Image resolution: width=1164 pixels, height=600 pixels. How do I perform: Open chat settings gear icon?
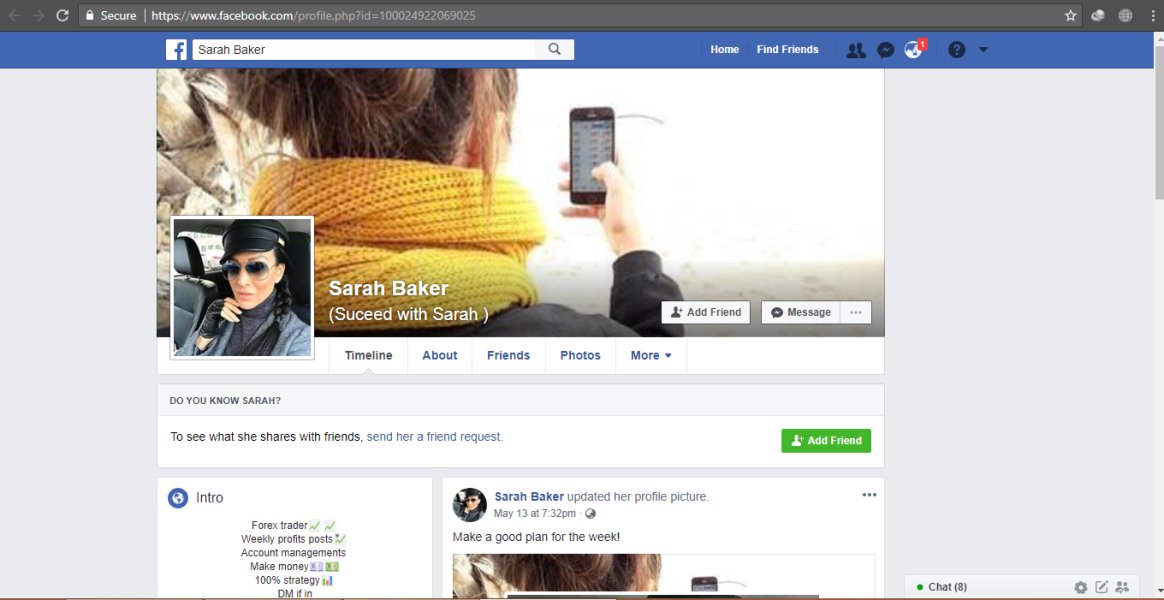click(1081, 587)
